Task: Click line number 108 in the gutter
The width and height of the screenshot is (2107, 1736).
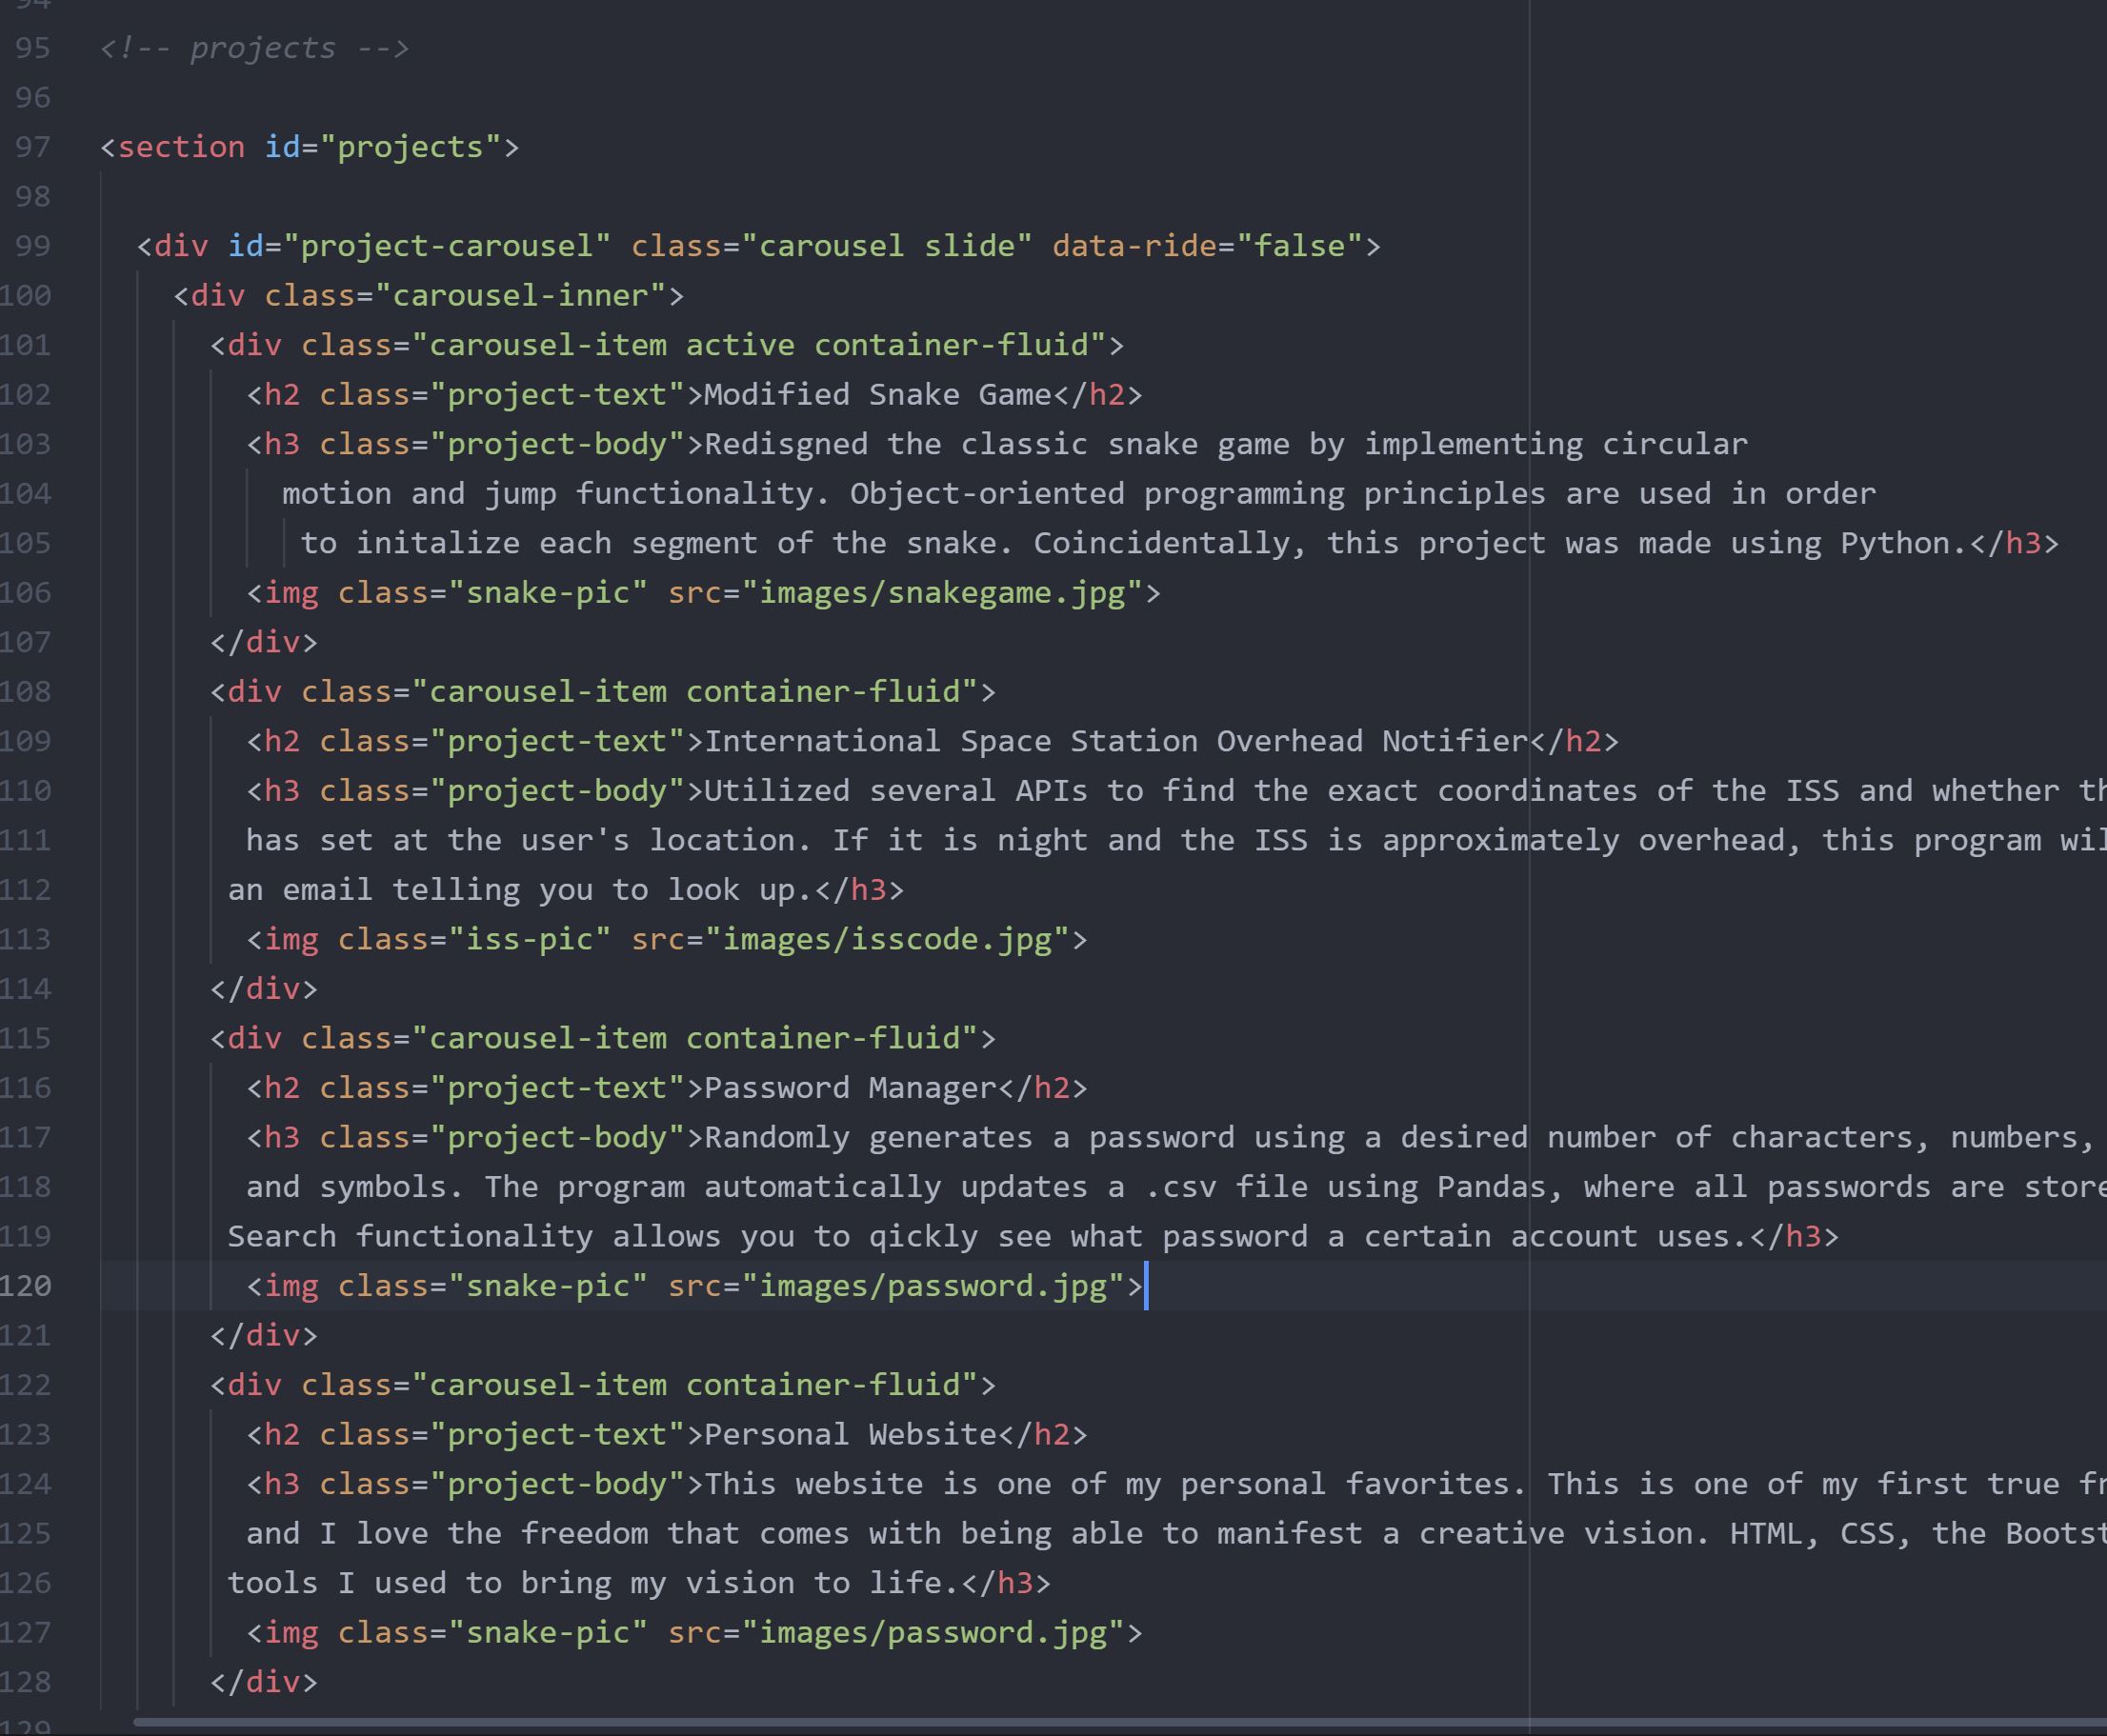Action: 25,691
